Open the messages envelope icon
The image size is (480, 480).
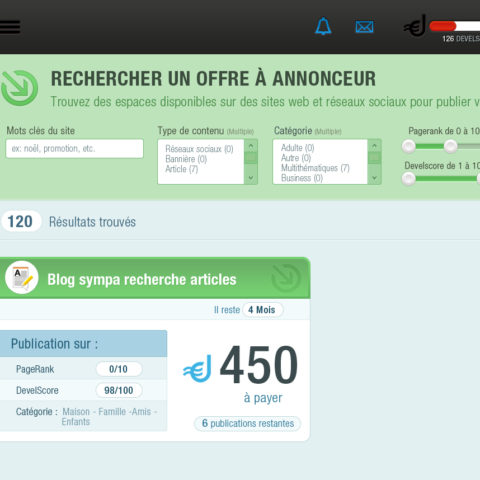(364, 27)
